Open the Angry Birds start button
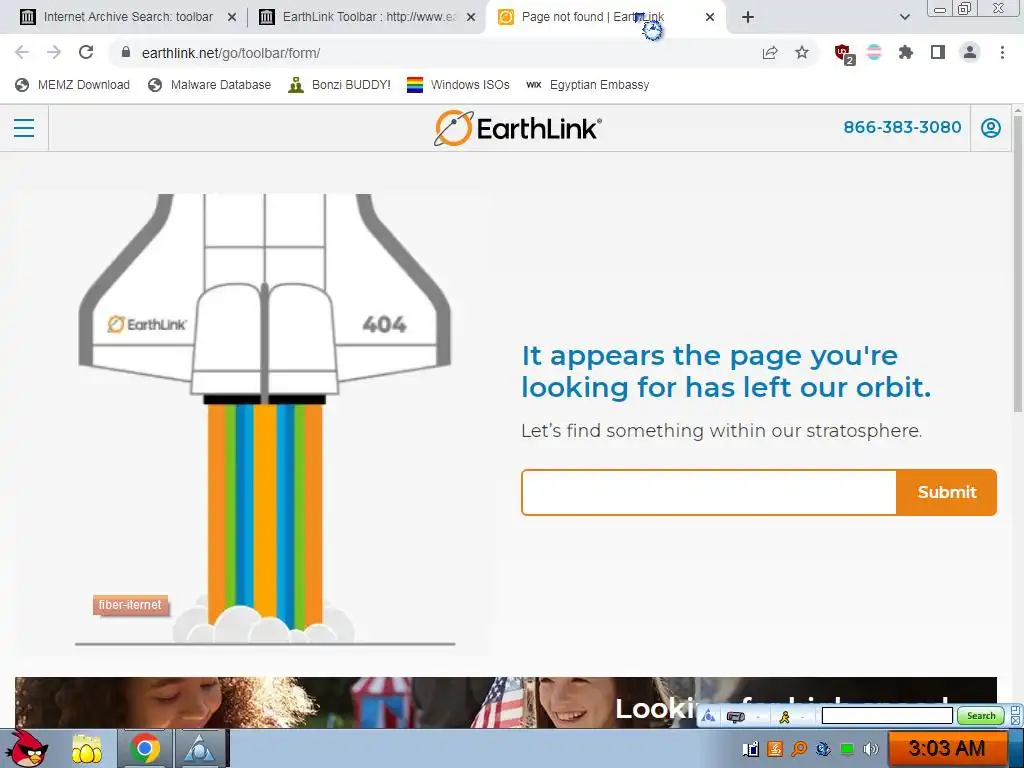The height and width of the screenshot is (768, 1024). coord(26,748)
